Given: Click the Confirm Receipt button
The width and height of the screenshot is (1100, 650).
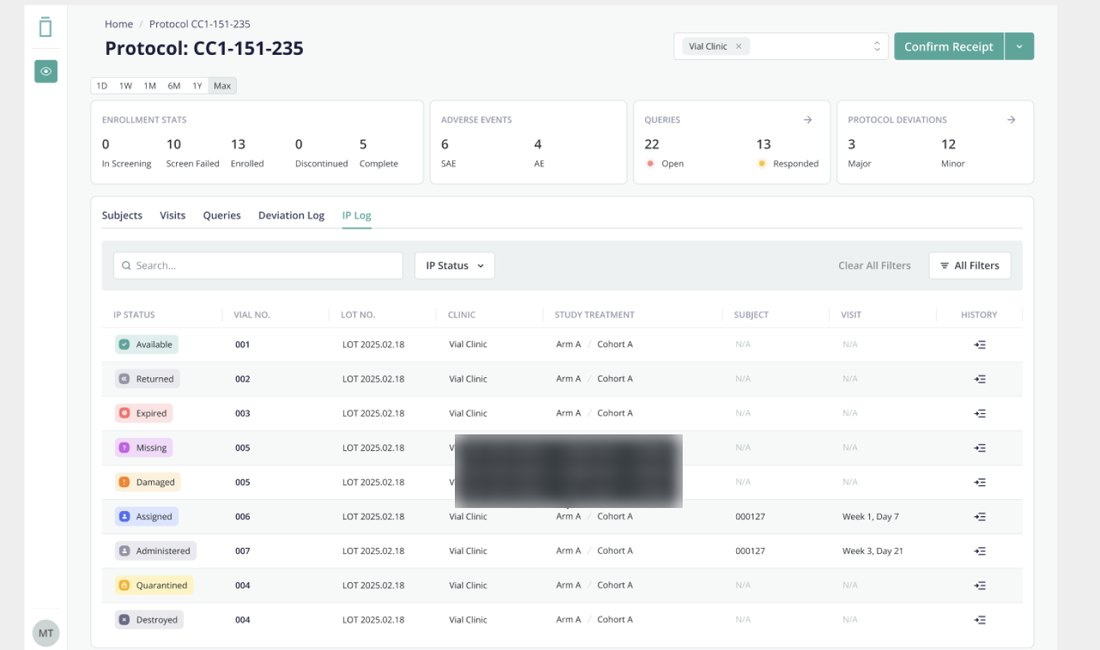Looking at the screenshot, I should tap(948, 46).
